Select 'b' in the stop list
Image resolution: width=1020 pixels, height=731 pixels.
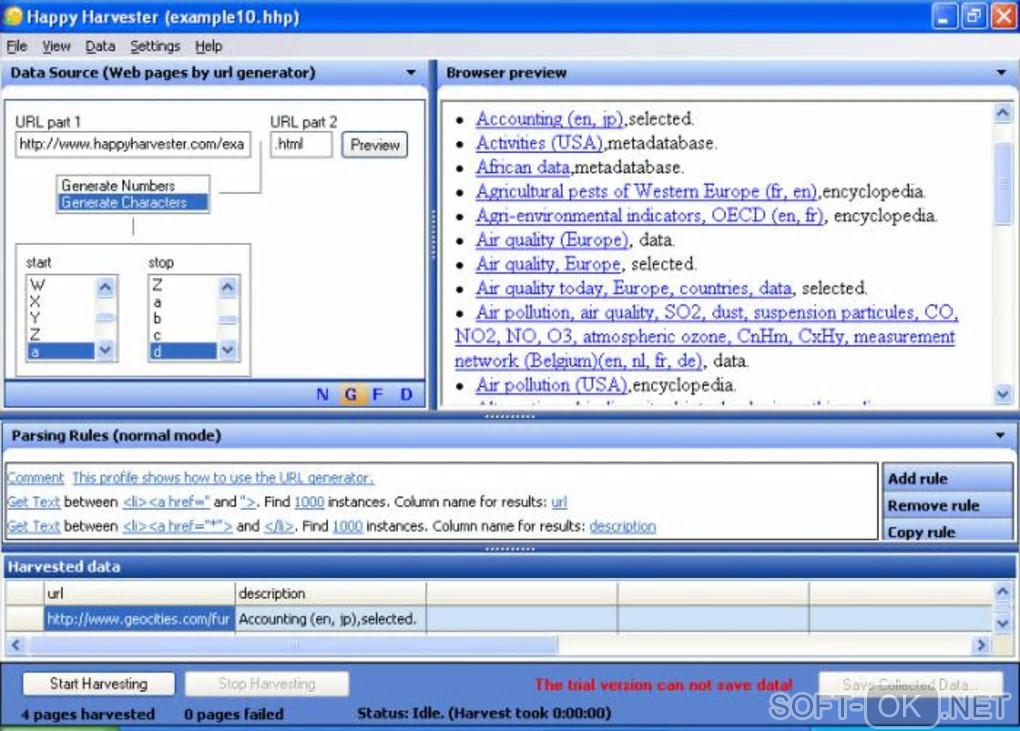183,318
